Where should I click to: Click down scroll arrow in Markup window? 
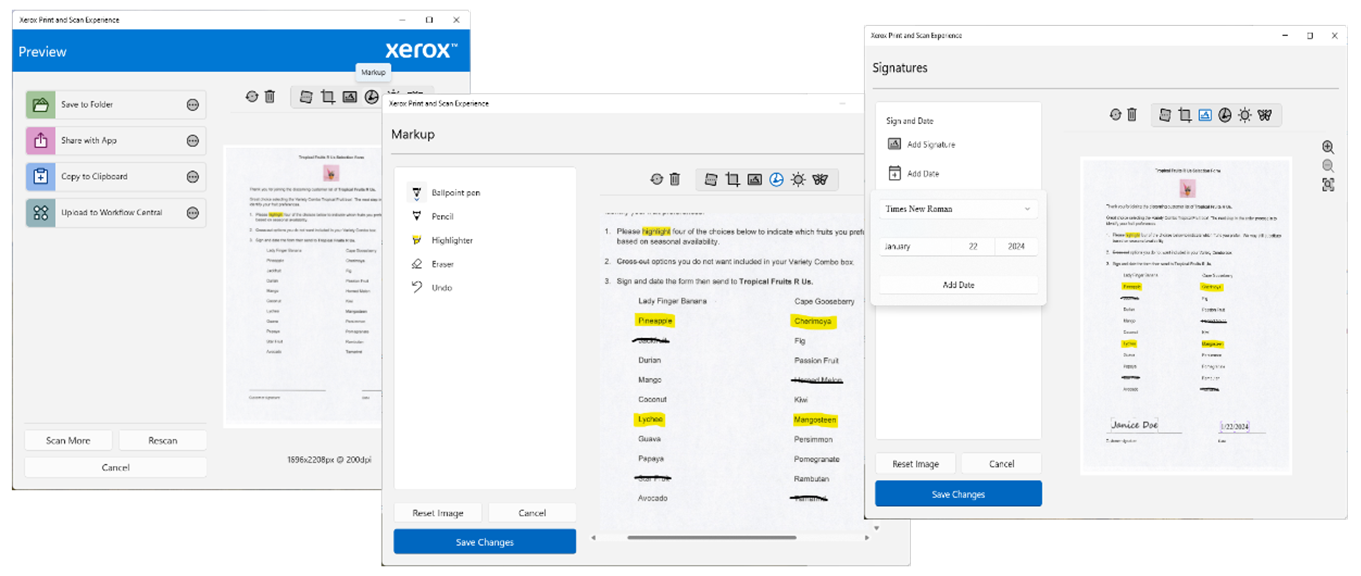pos(877,528)
